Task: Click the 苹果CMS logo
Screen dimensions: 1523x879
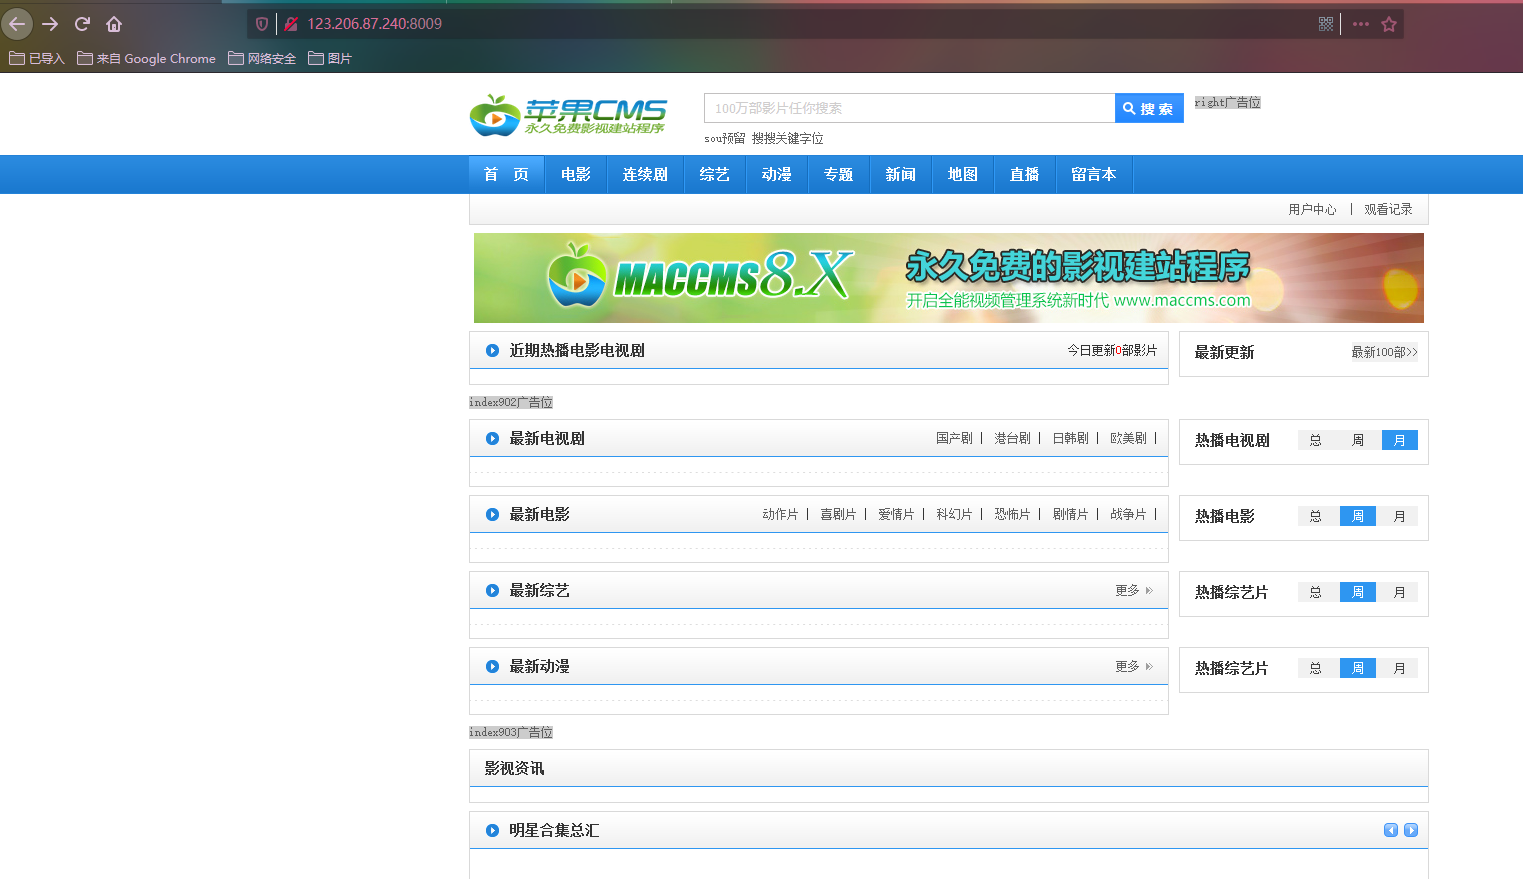Action: pos(568,115)
